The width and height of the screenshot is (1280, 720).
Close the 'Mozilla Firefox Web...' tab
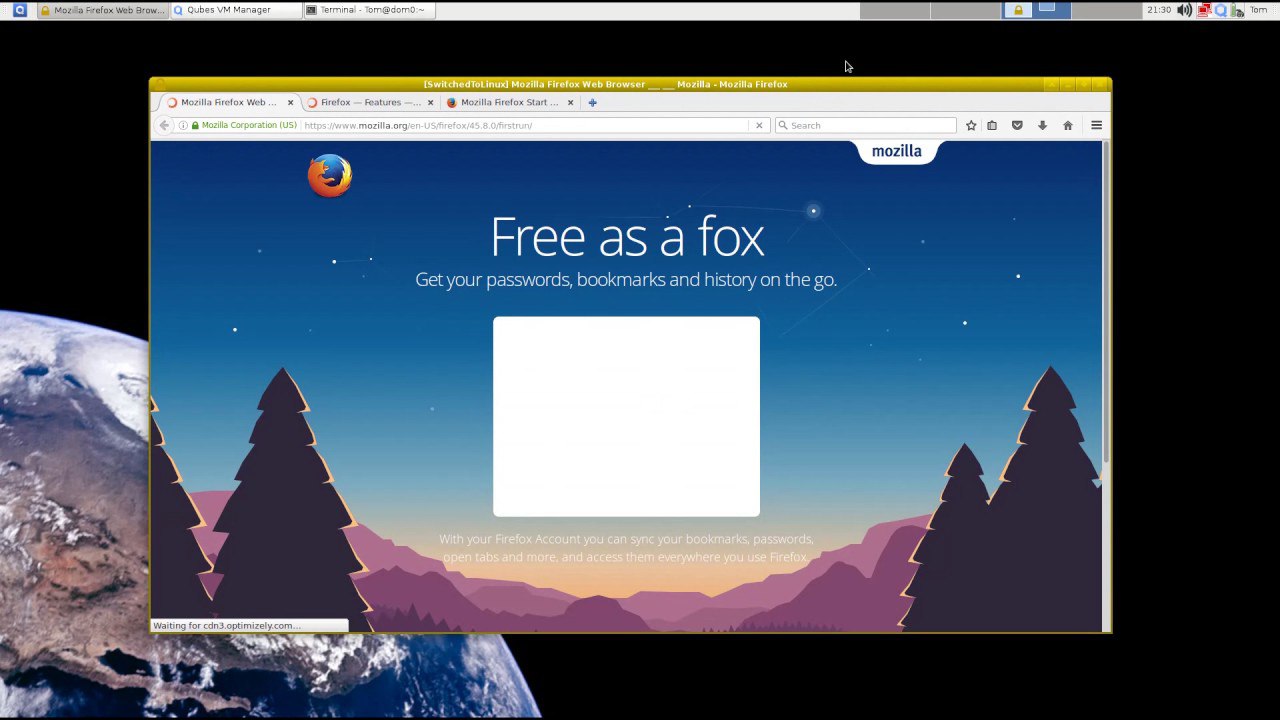291,102
